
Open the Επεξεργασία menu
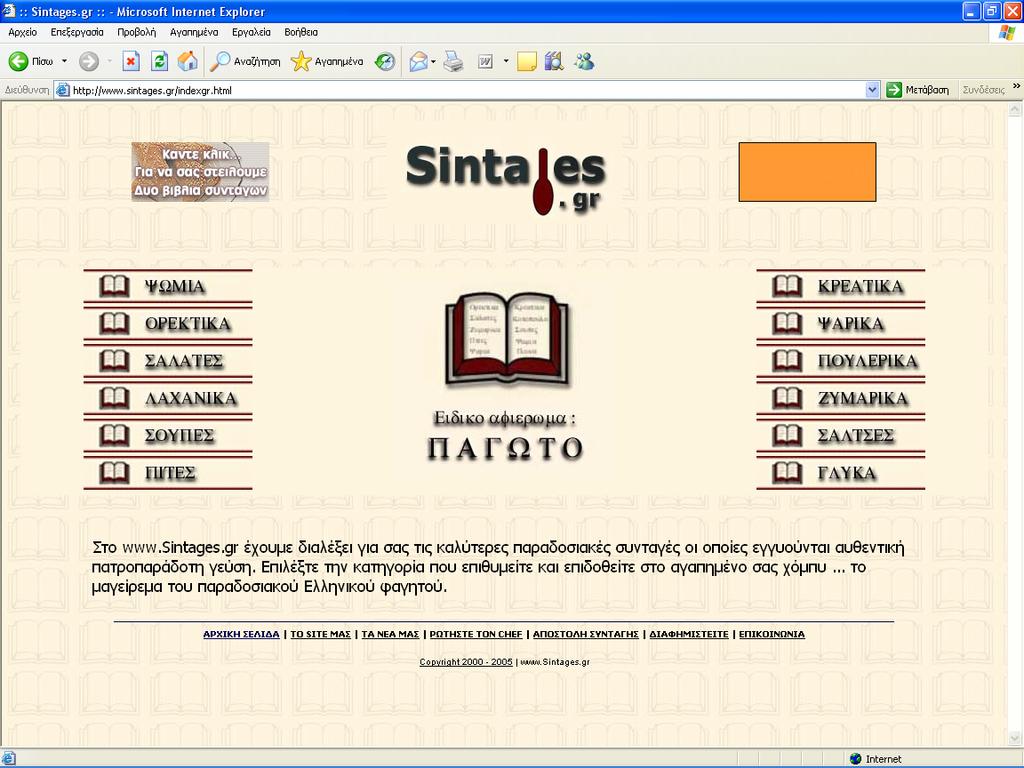(77, 32)
